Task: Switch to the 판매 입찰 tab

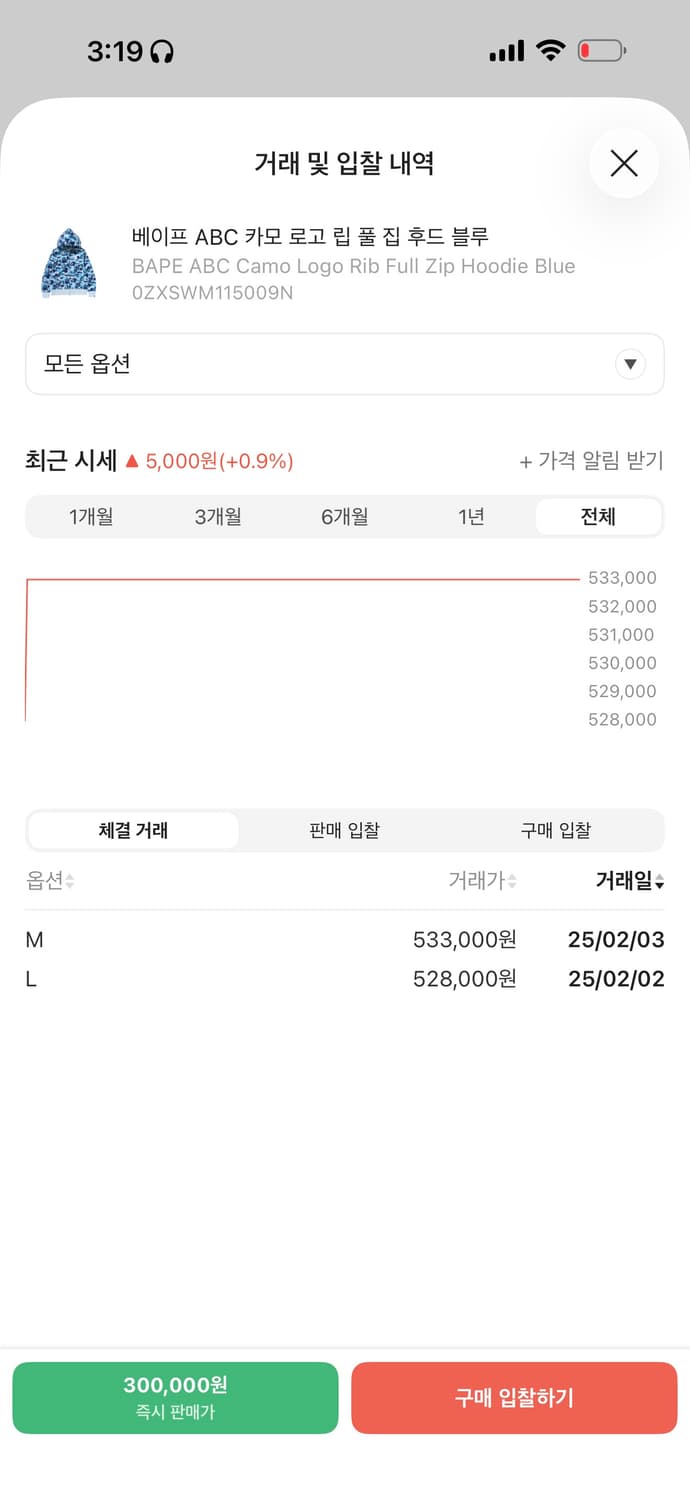Action: (344, 830)
